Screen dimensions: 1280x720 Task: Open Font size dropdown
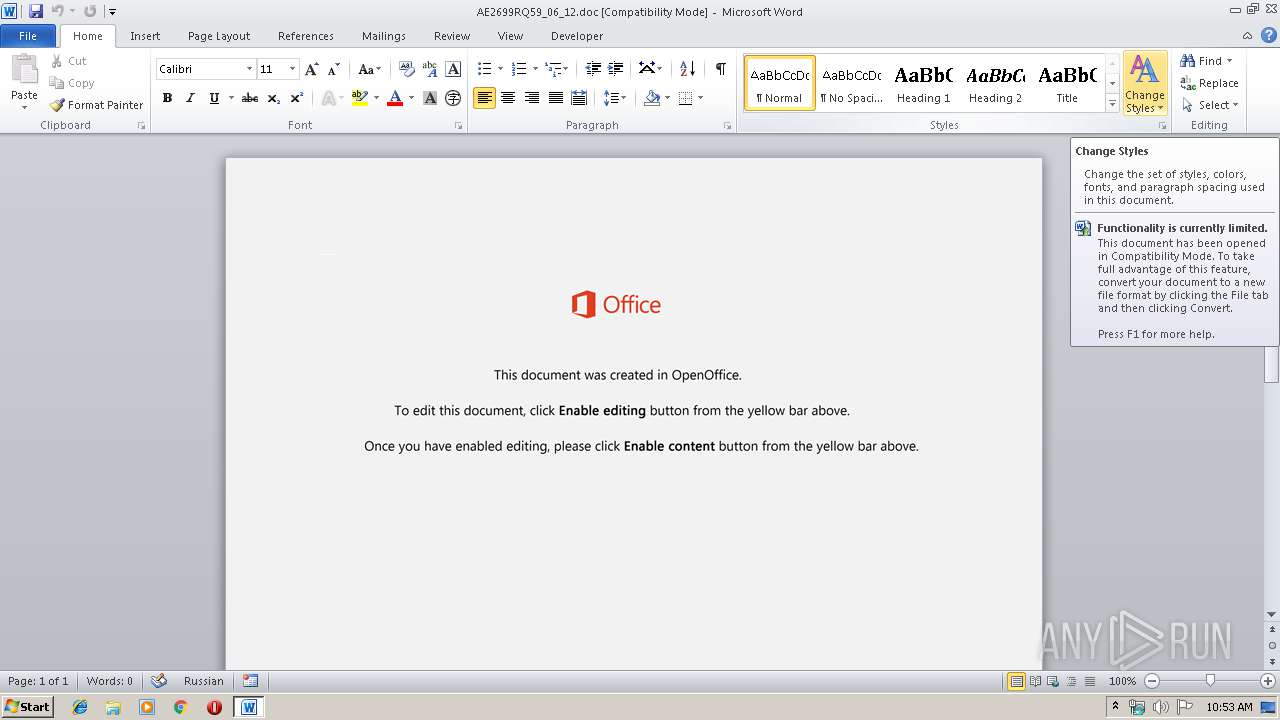(x=292, y=69)
